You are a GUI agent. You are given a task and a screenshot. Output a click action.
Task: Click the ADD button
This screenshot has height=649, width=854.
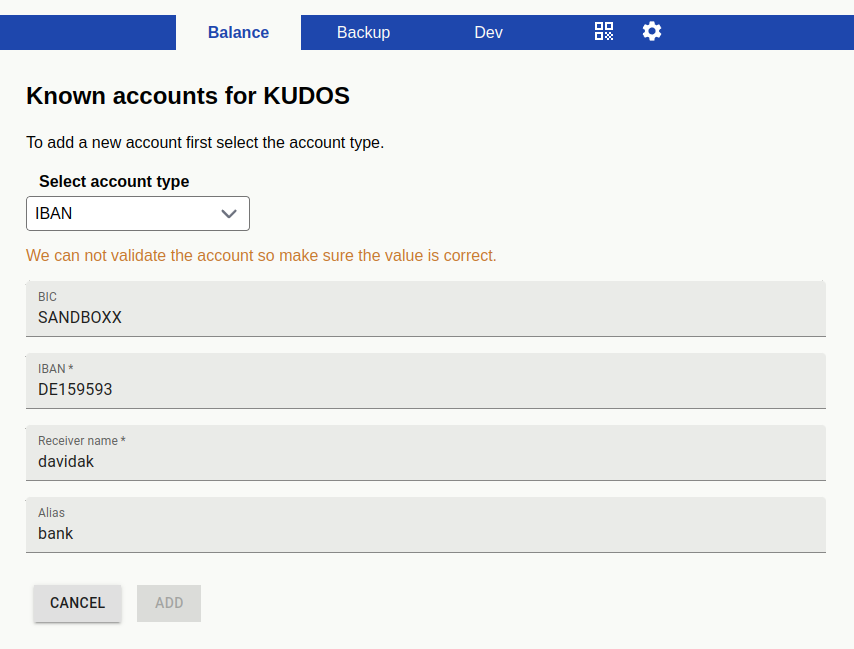click(x=169, y=603)
